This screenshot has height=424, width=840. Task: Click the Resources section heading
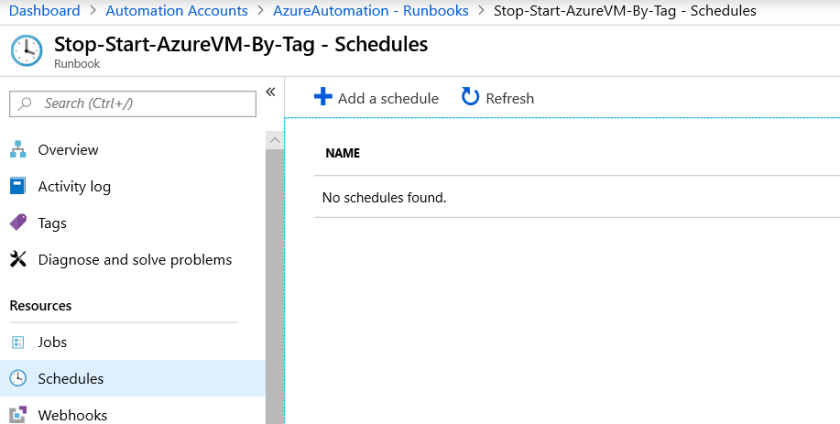click(41, 306)
